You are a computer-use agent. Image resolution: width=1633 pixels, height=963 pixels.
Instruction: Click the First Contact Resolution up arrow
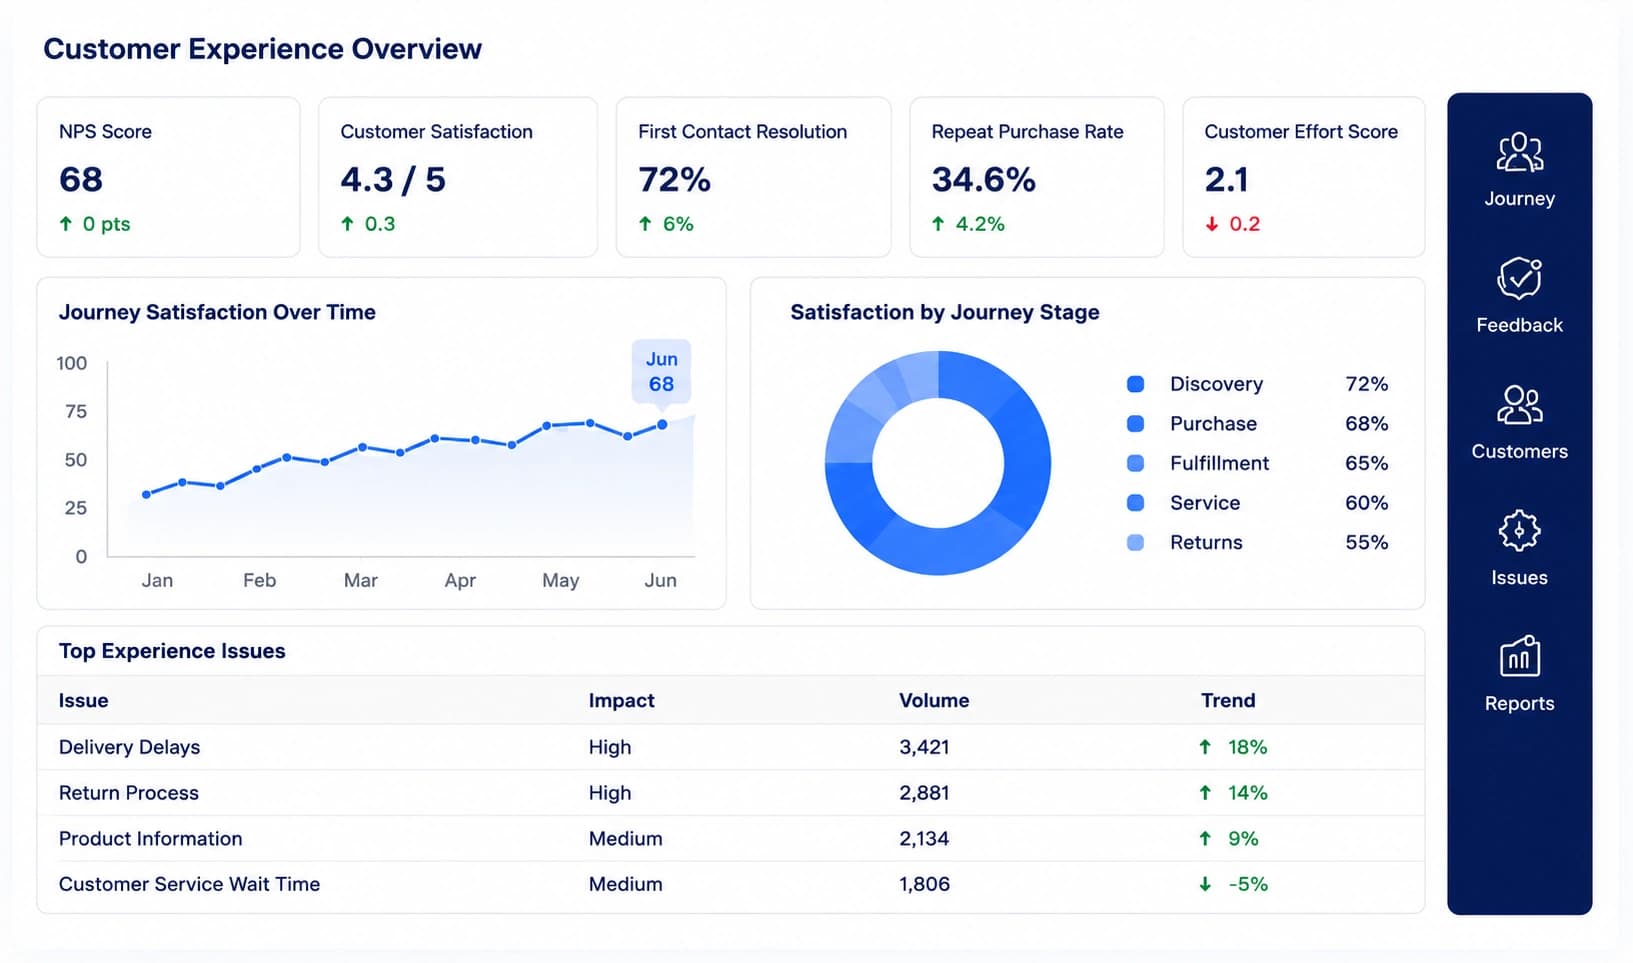coord(645,224)
